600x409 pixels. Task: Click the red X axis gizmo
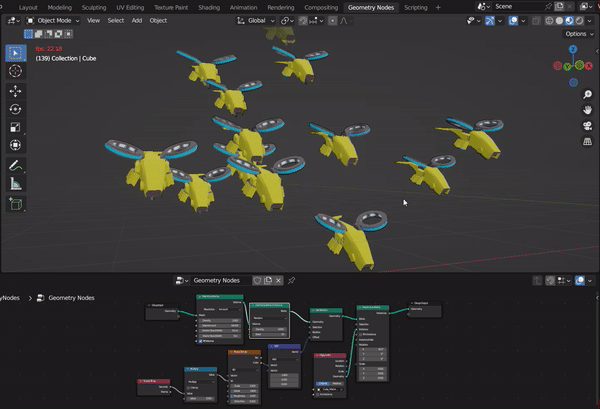(x=589, y=66)
